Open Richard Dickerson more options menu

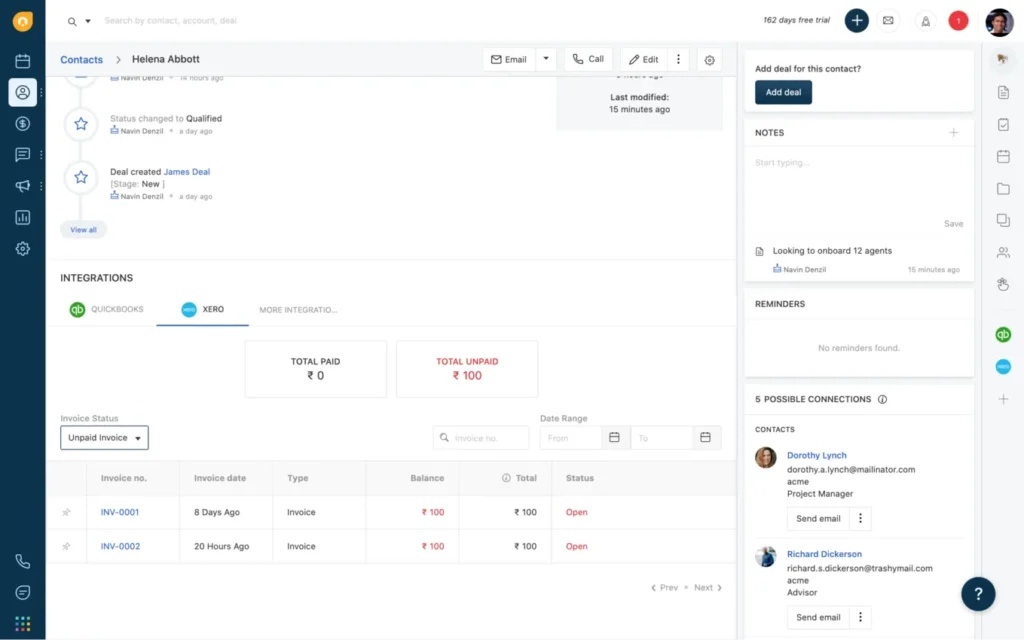click(x=860, y=617)
